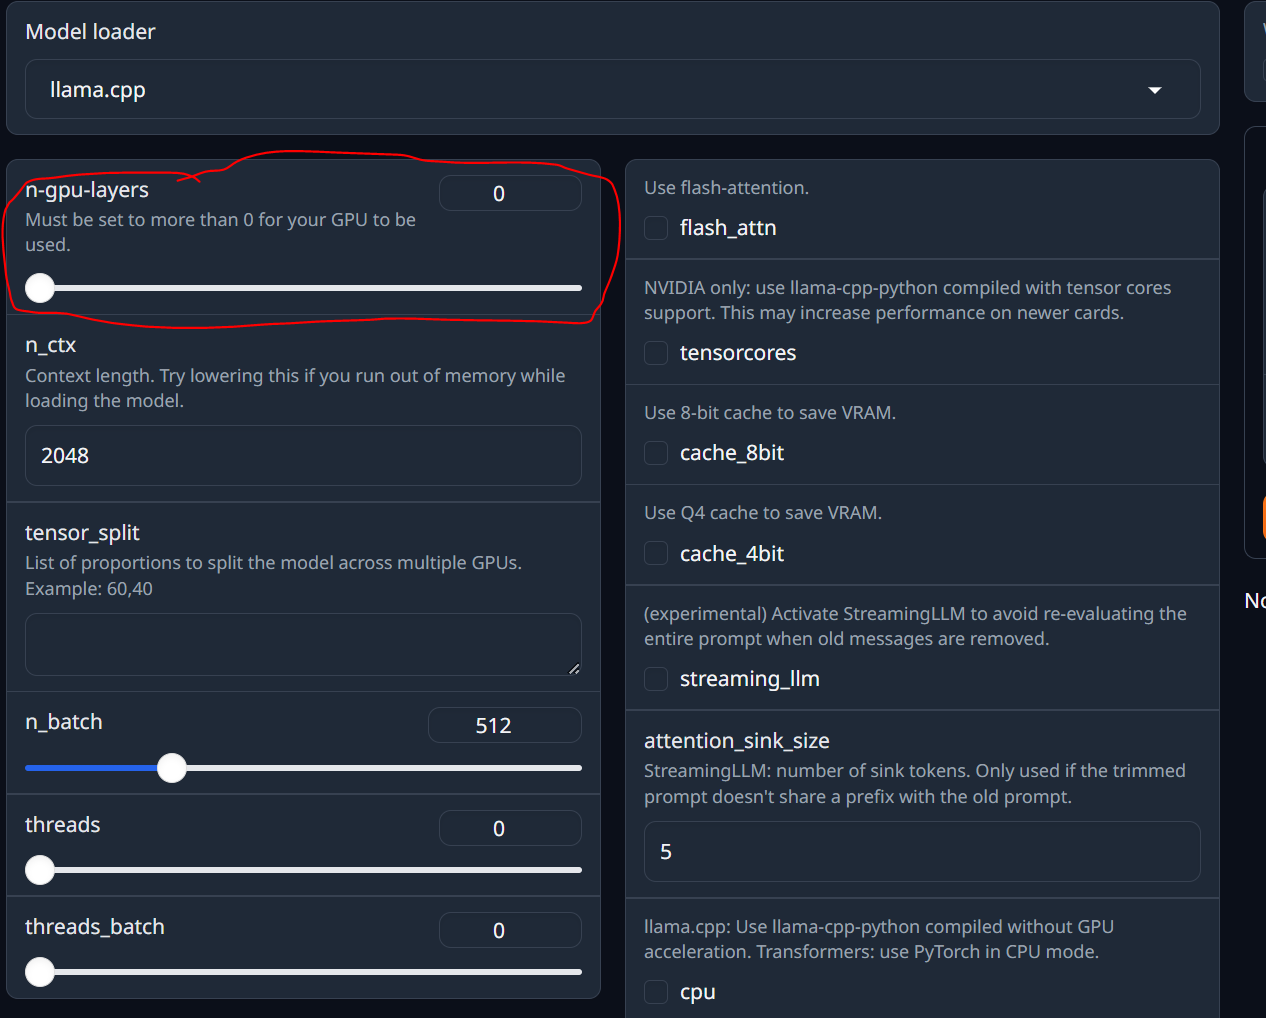Click the 'Use Q4 cache to save VRAM.' text
Viewport: 1266px width, 1018px height.
point(763,513)
